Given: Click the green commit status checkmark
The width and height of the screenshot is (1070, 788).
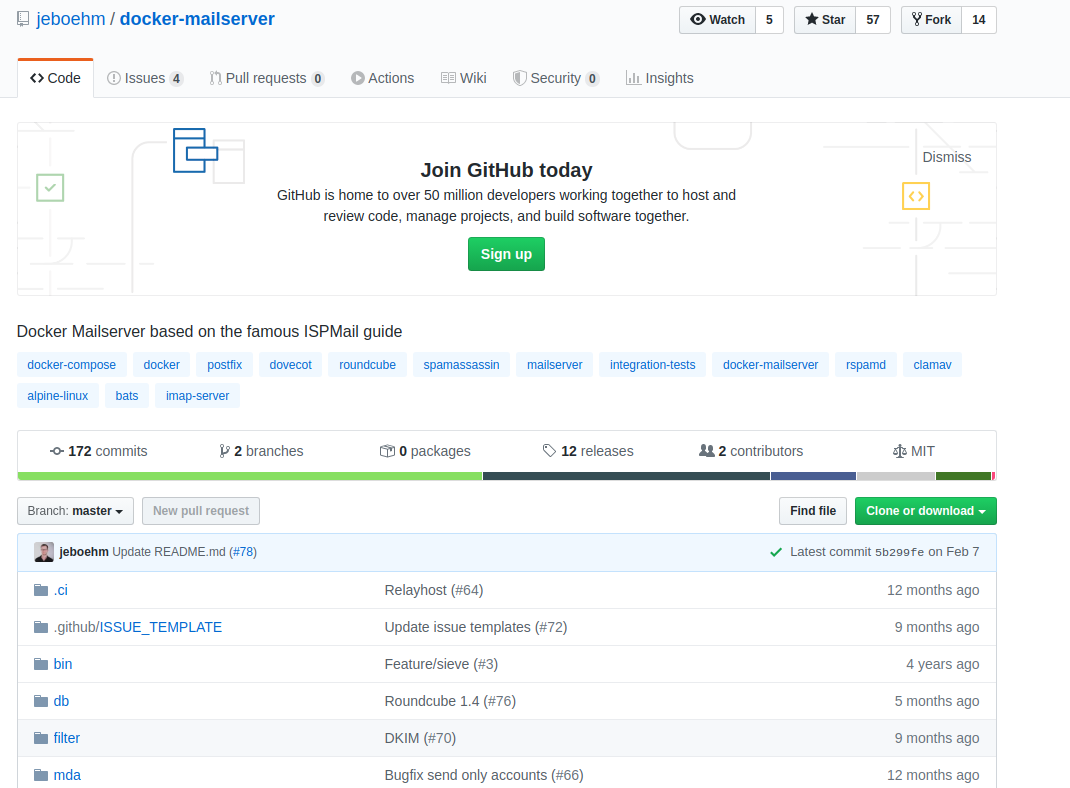Looking at the screenshot, I should (x=776, y=552).
